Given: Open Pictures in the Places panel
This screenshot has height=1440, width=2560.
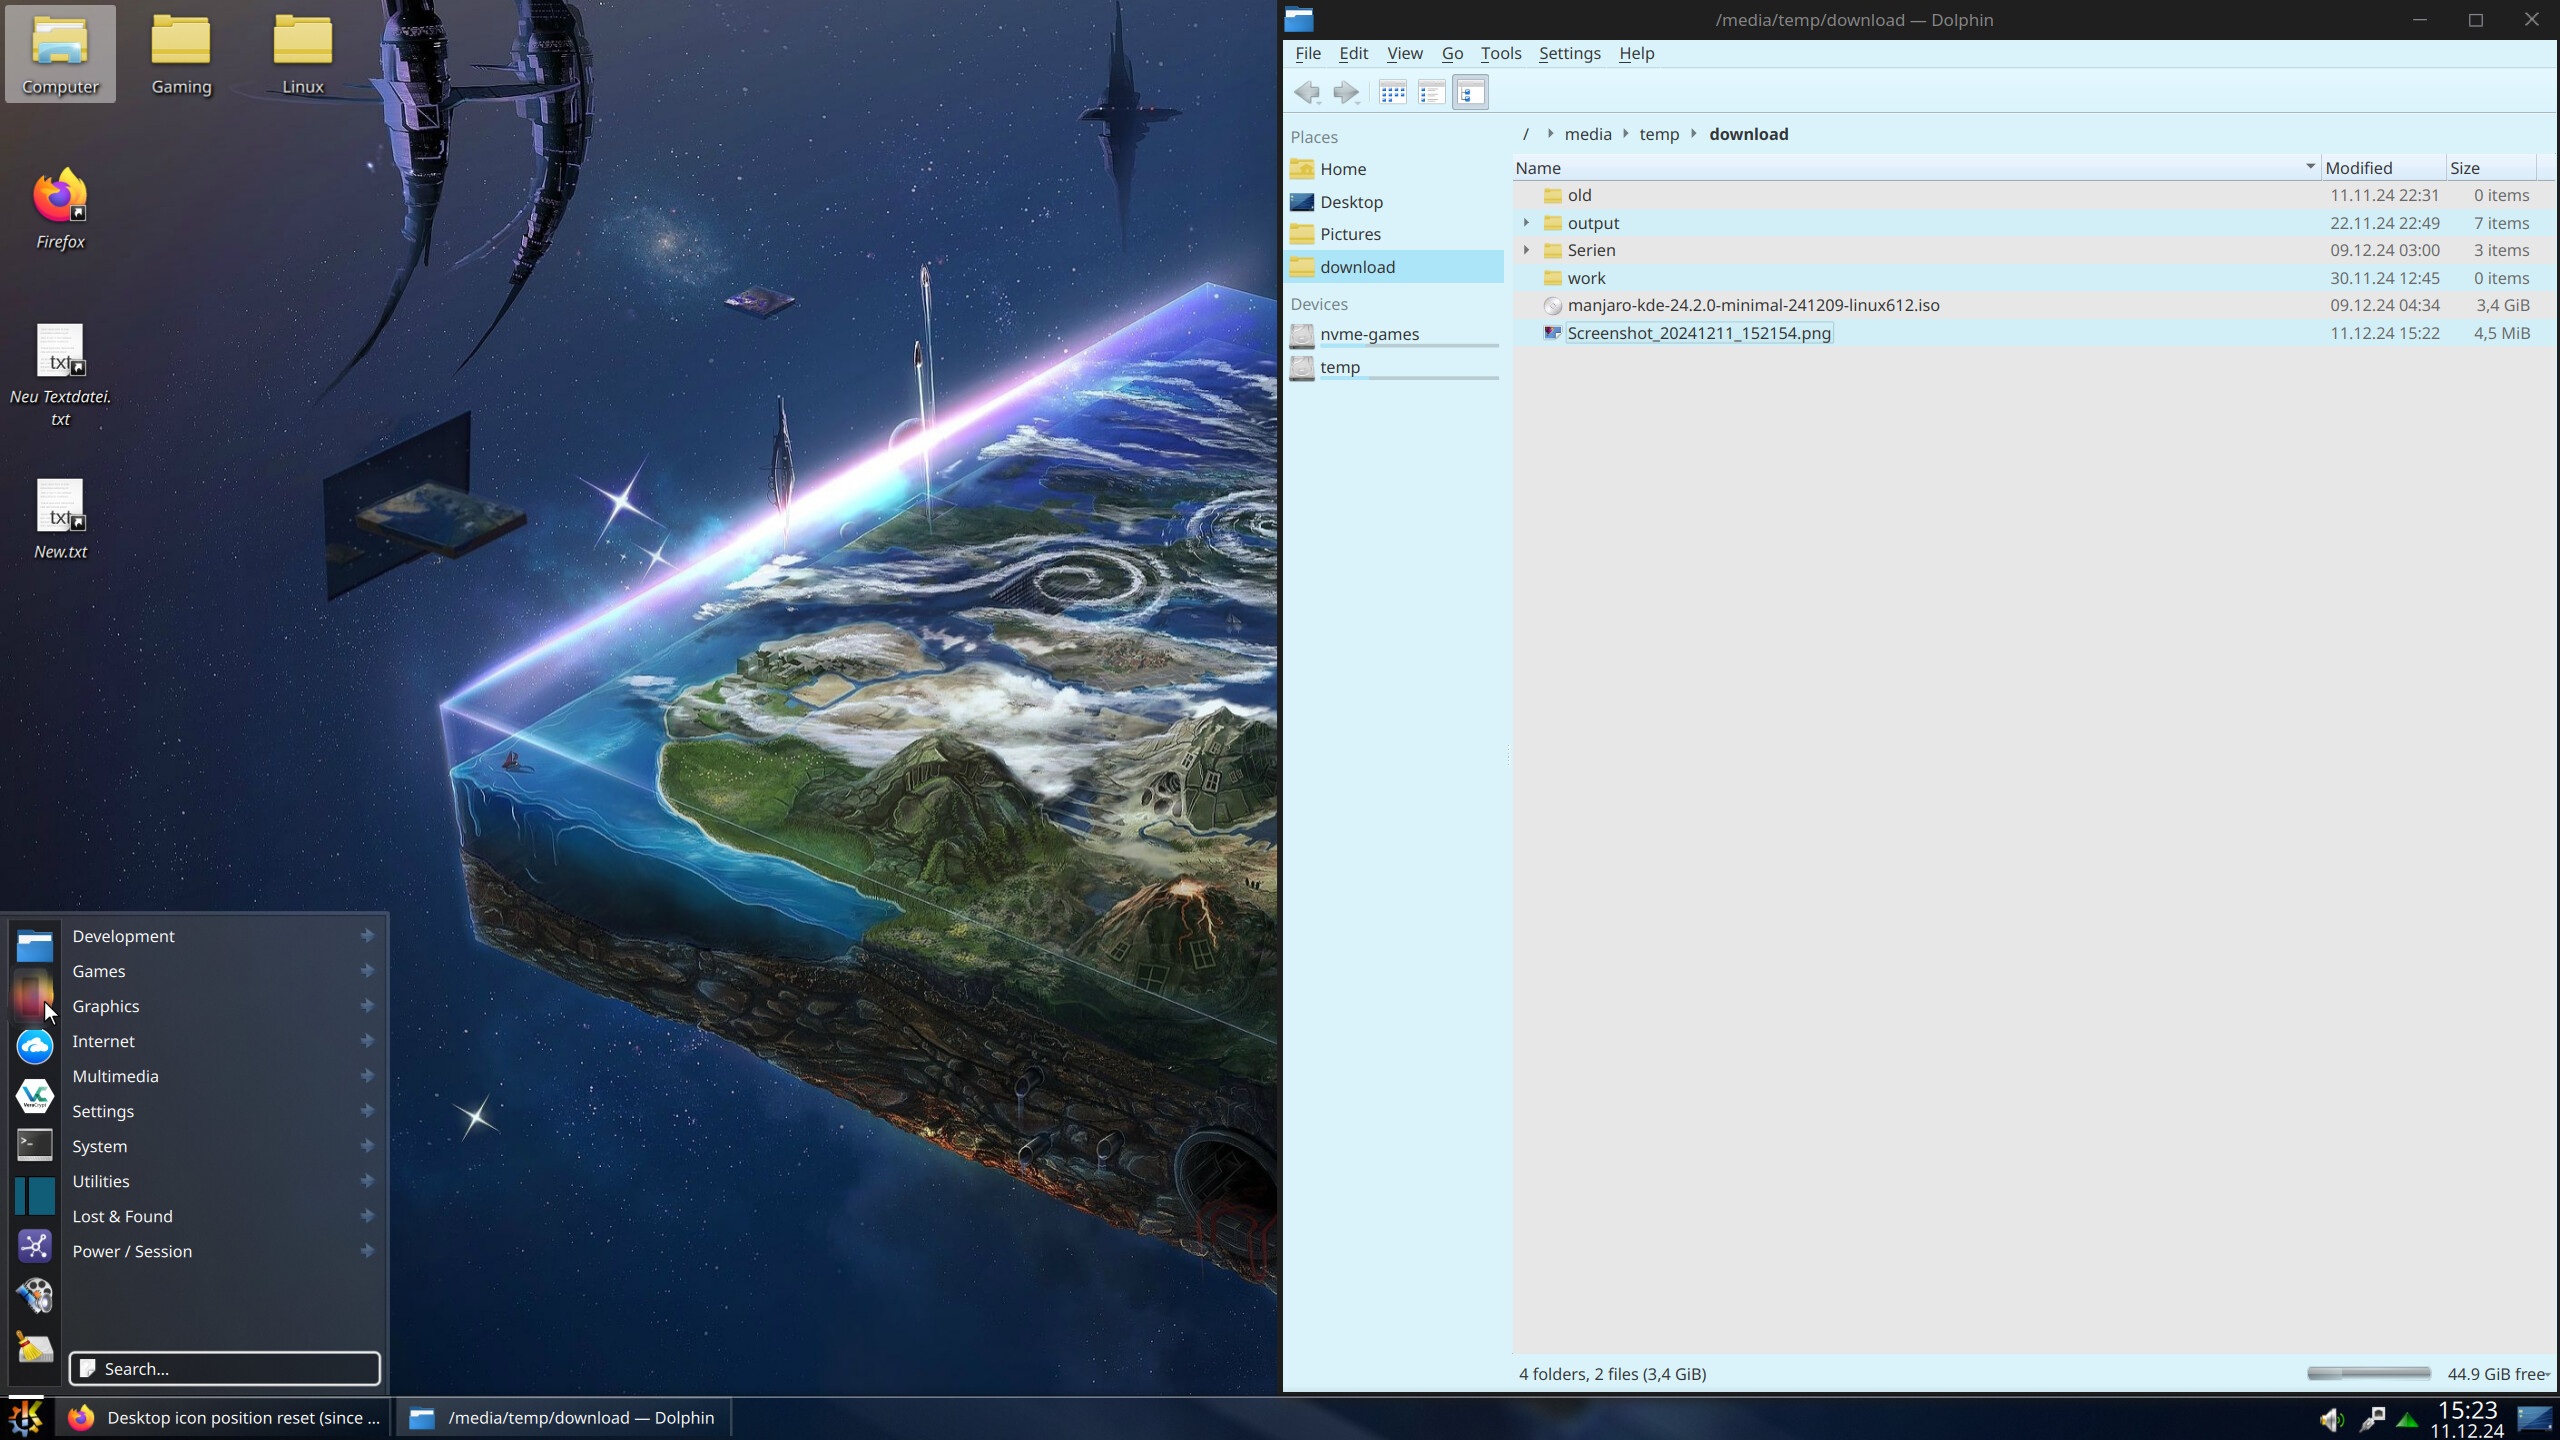Looking at the screenshot, I should point(1393,234).
